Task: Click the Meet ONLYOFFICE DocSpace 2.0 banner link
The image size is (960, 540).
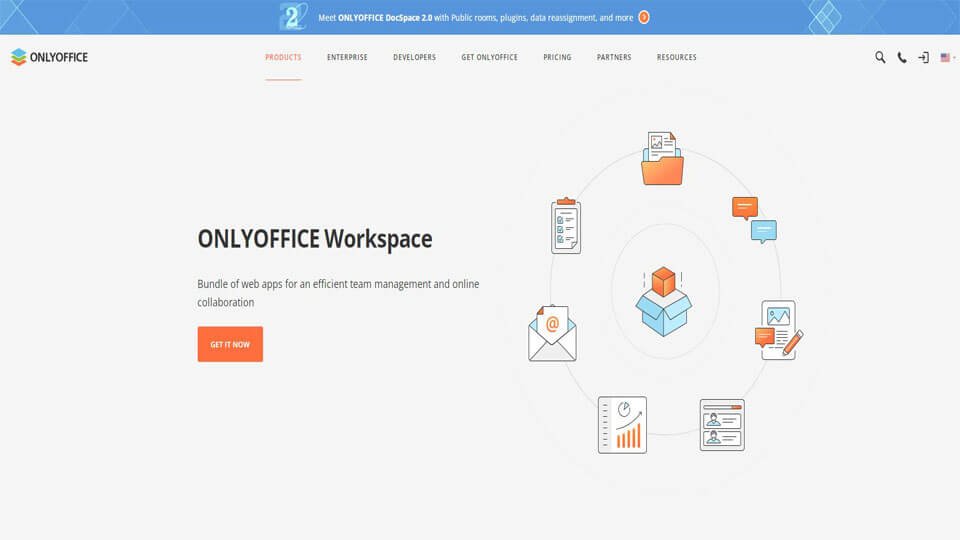Action: [476, 18]
